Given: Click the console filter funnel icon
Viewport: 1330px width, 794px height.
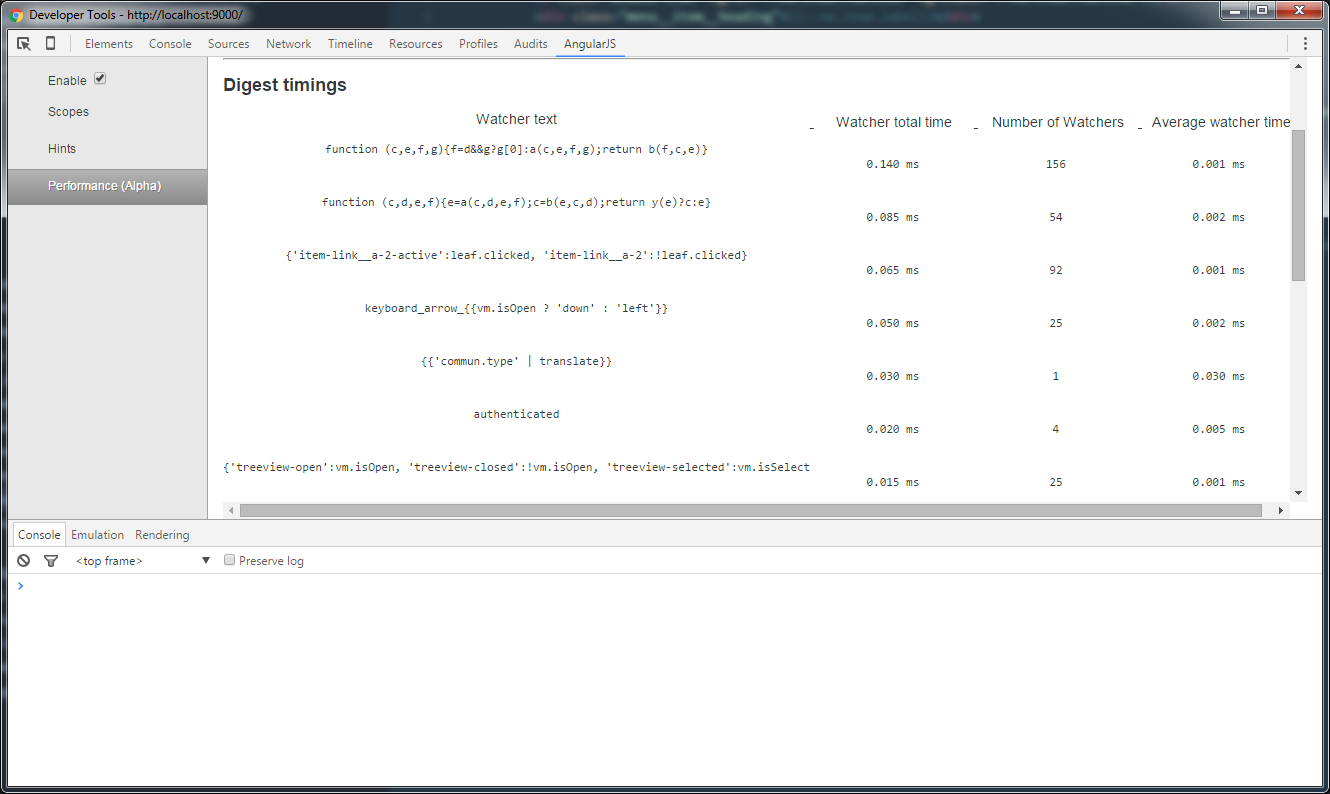Looking at the screenshot, I should pyautogui.click(x=51, y=561).
